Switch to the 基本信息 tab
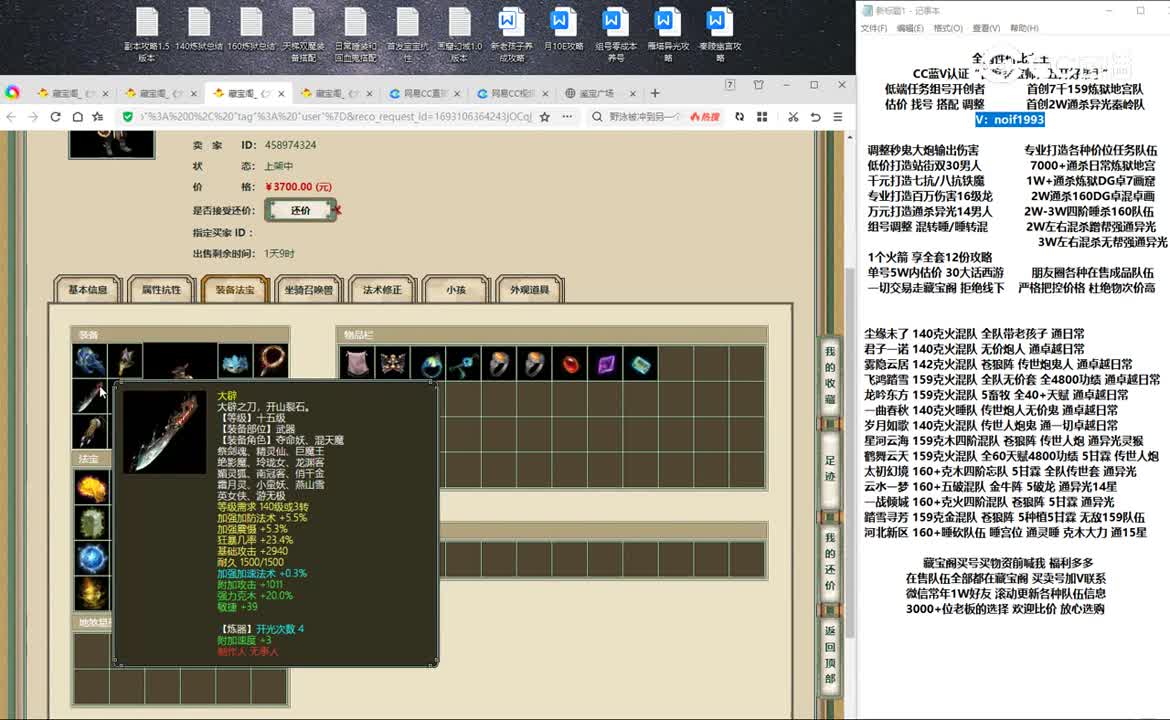The height and width of the screenshot is (720, 1170). pos(88,289)
